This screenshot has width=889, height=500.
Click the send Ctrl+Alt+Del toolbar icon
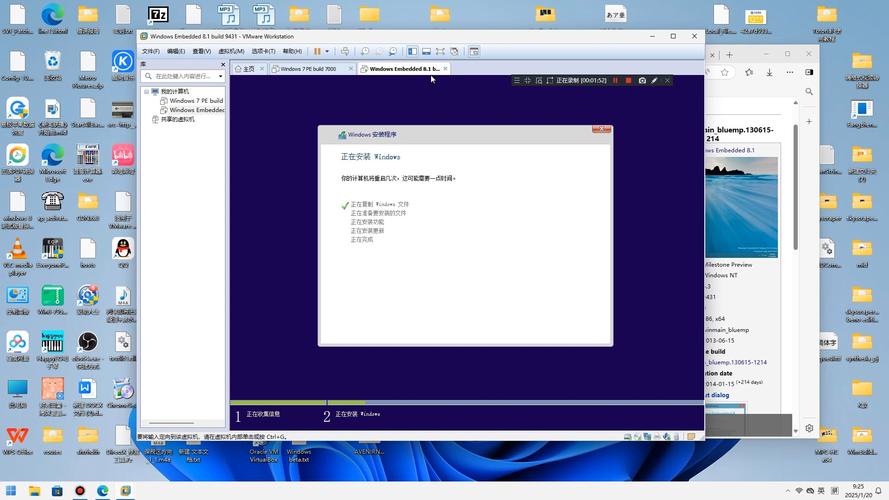pos(345,51)
